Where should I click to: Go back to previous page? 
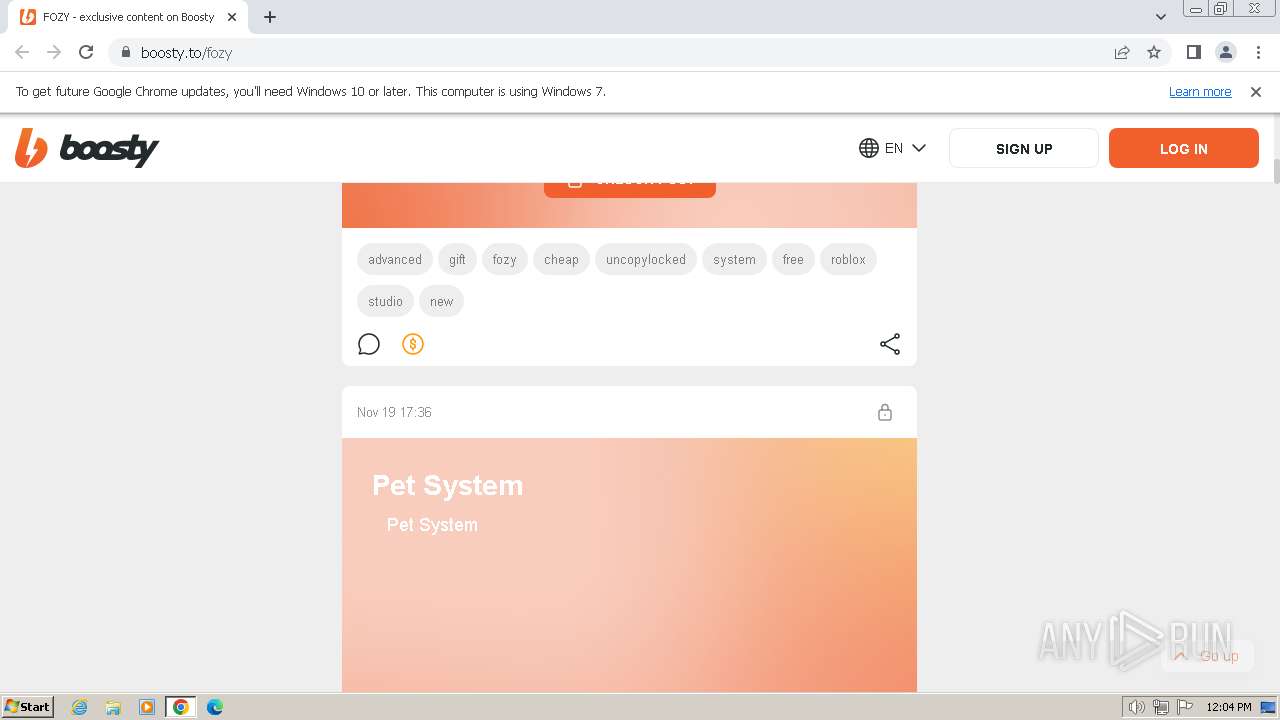[x=22, y=52]
